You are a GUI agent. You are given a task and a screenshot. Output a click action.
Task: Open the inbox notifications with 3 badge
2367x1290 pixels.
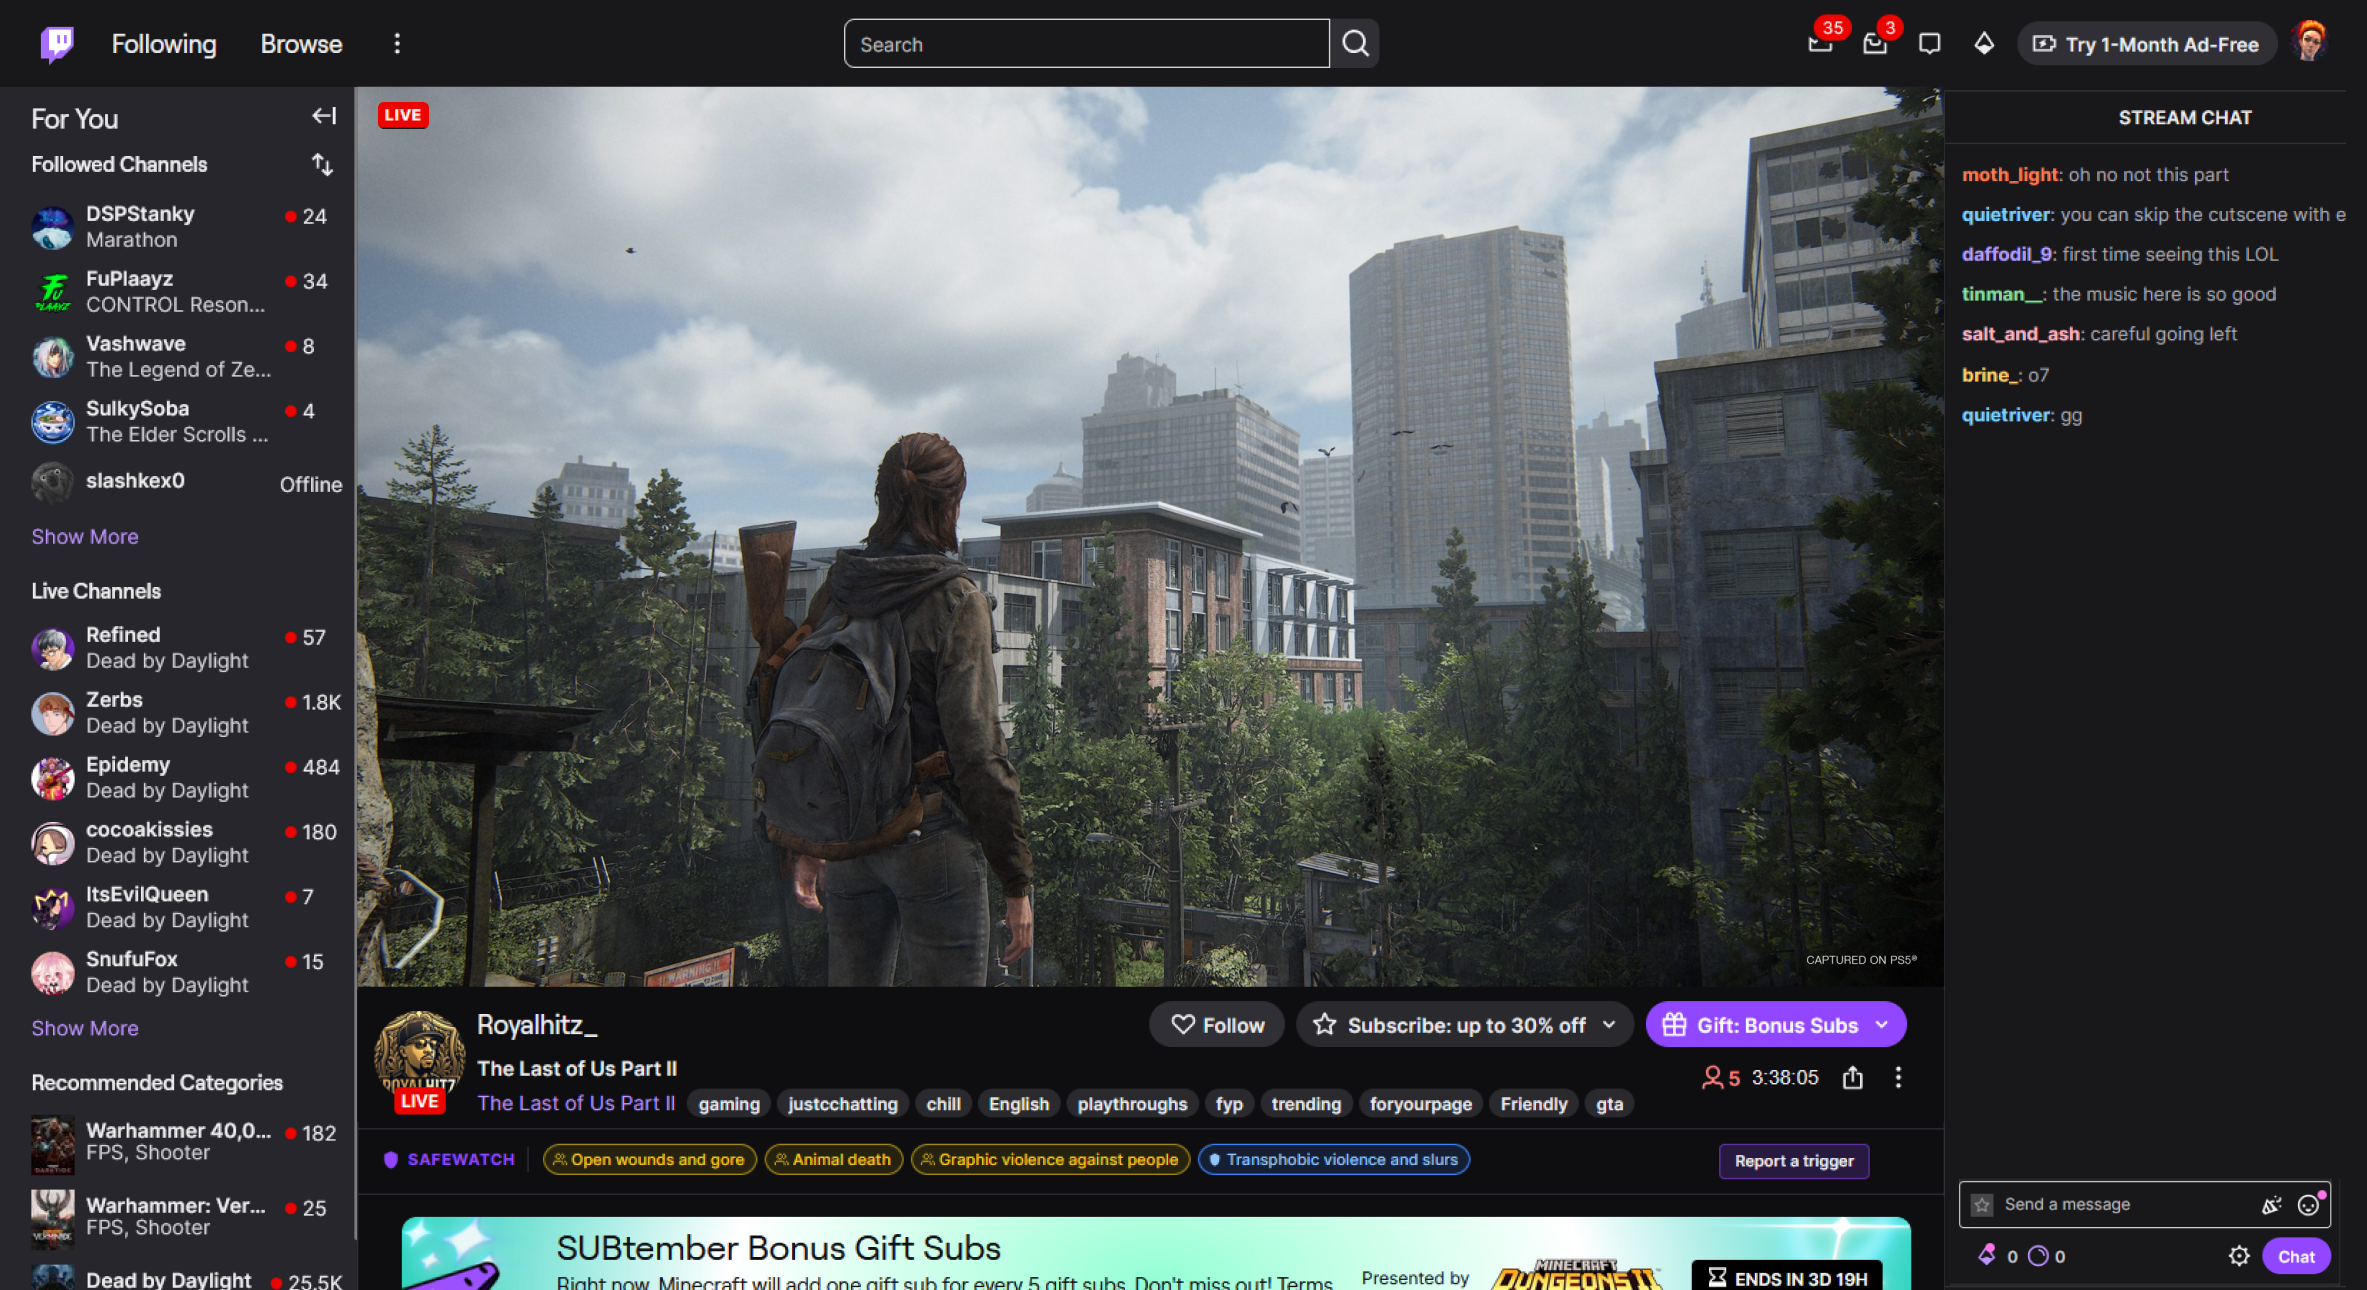[x=1875, y=43]
